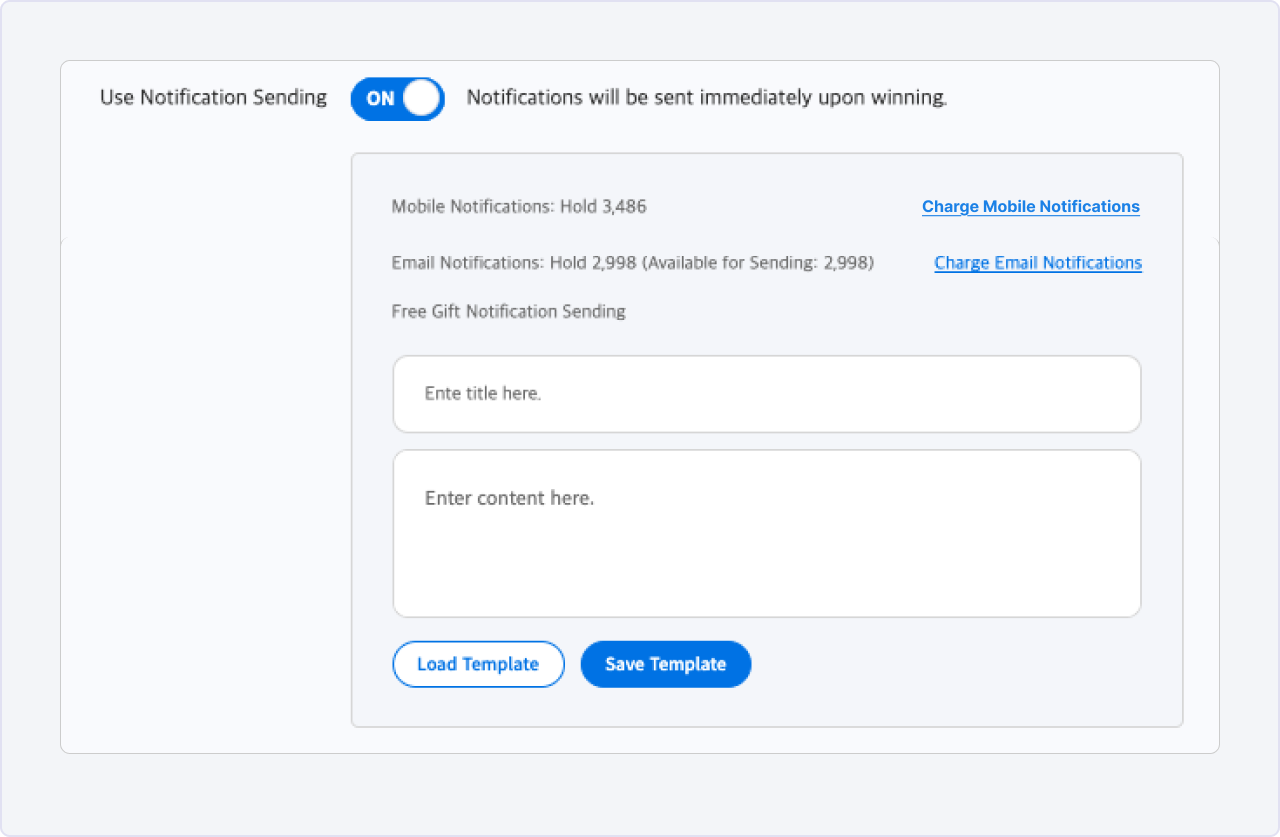Click the Use Notification Sending label
Screen dimensions: 1280x837
coord(213,98)
